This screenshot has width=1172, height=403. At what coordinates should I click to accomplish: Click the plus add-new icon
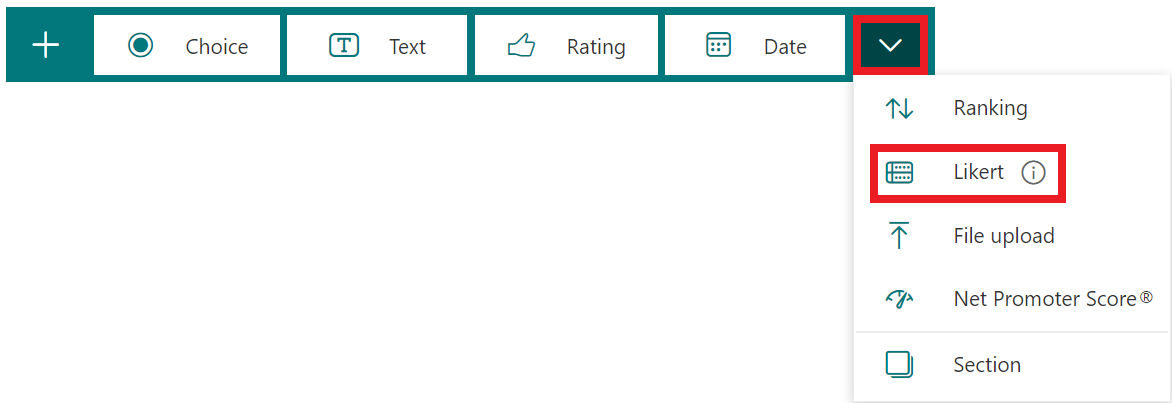pos(46,46)
